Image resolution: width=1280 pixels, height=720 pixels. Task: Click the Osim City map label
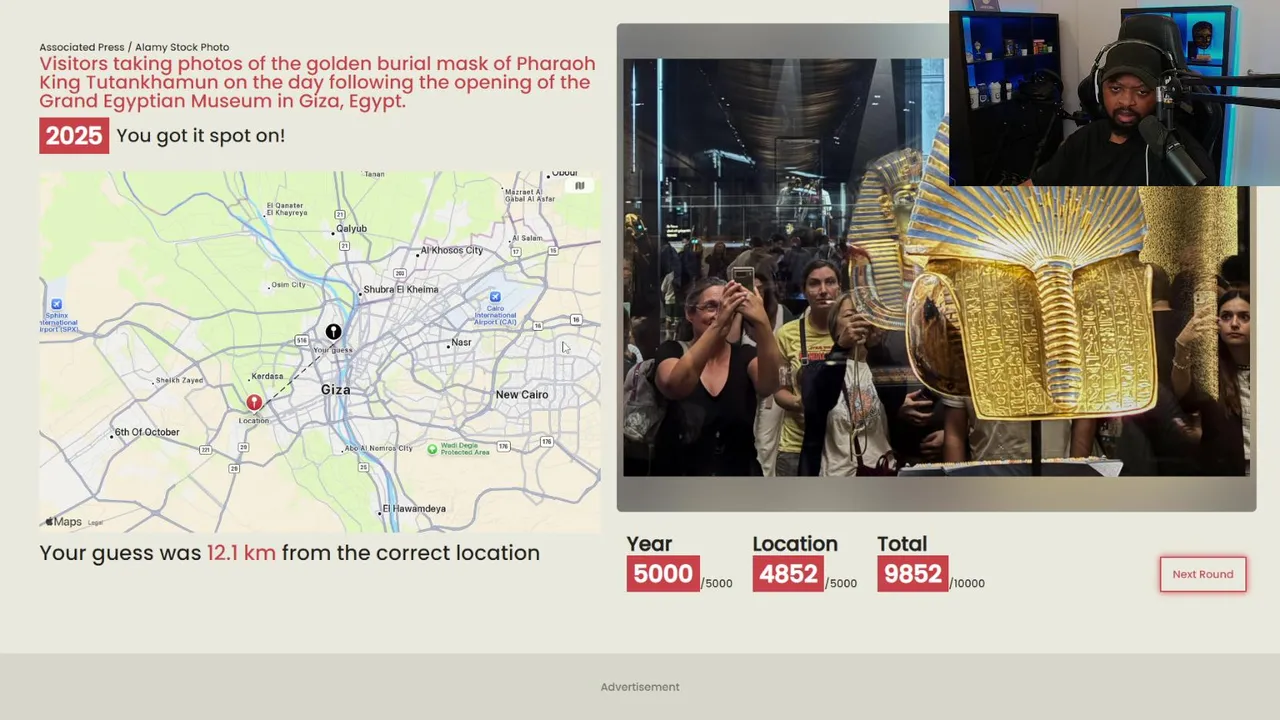click(x=288, y=284)
